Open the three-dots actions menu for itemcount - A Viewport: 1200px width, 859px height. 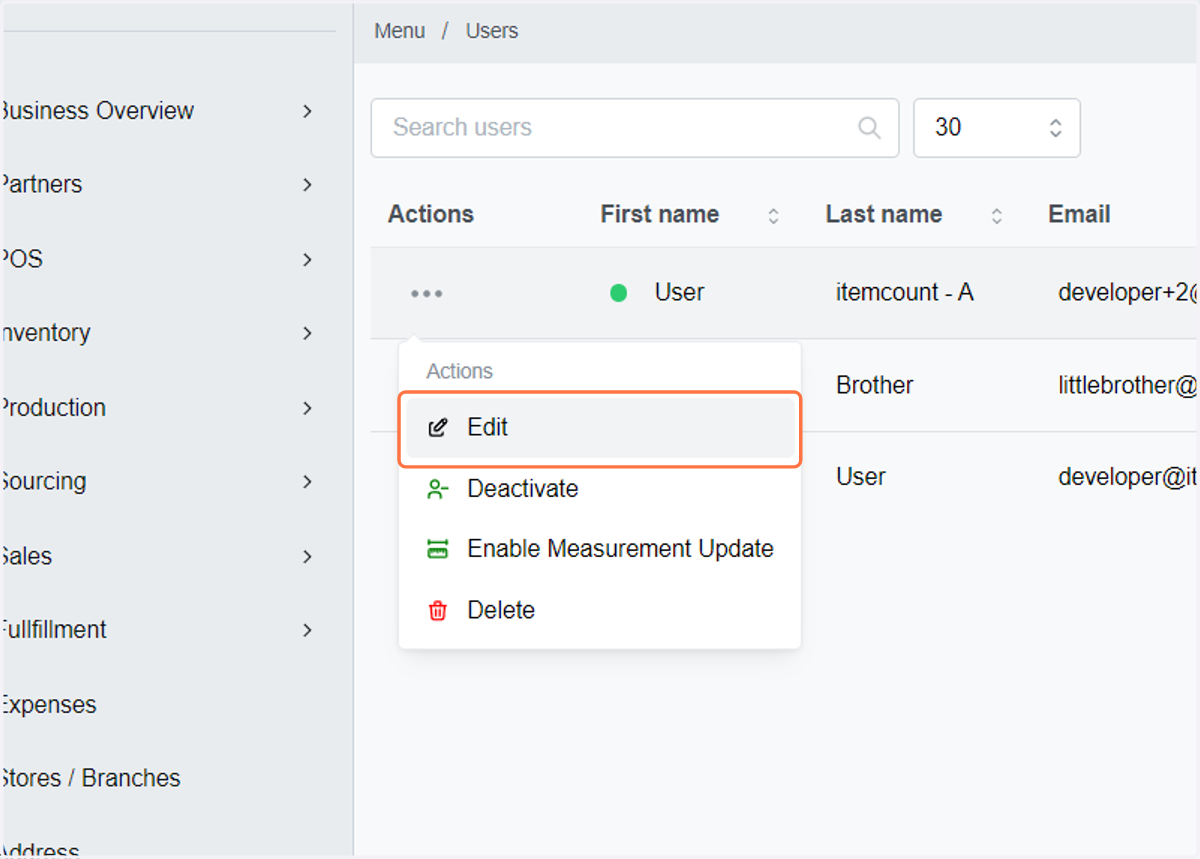pos(427,293)
